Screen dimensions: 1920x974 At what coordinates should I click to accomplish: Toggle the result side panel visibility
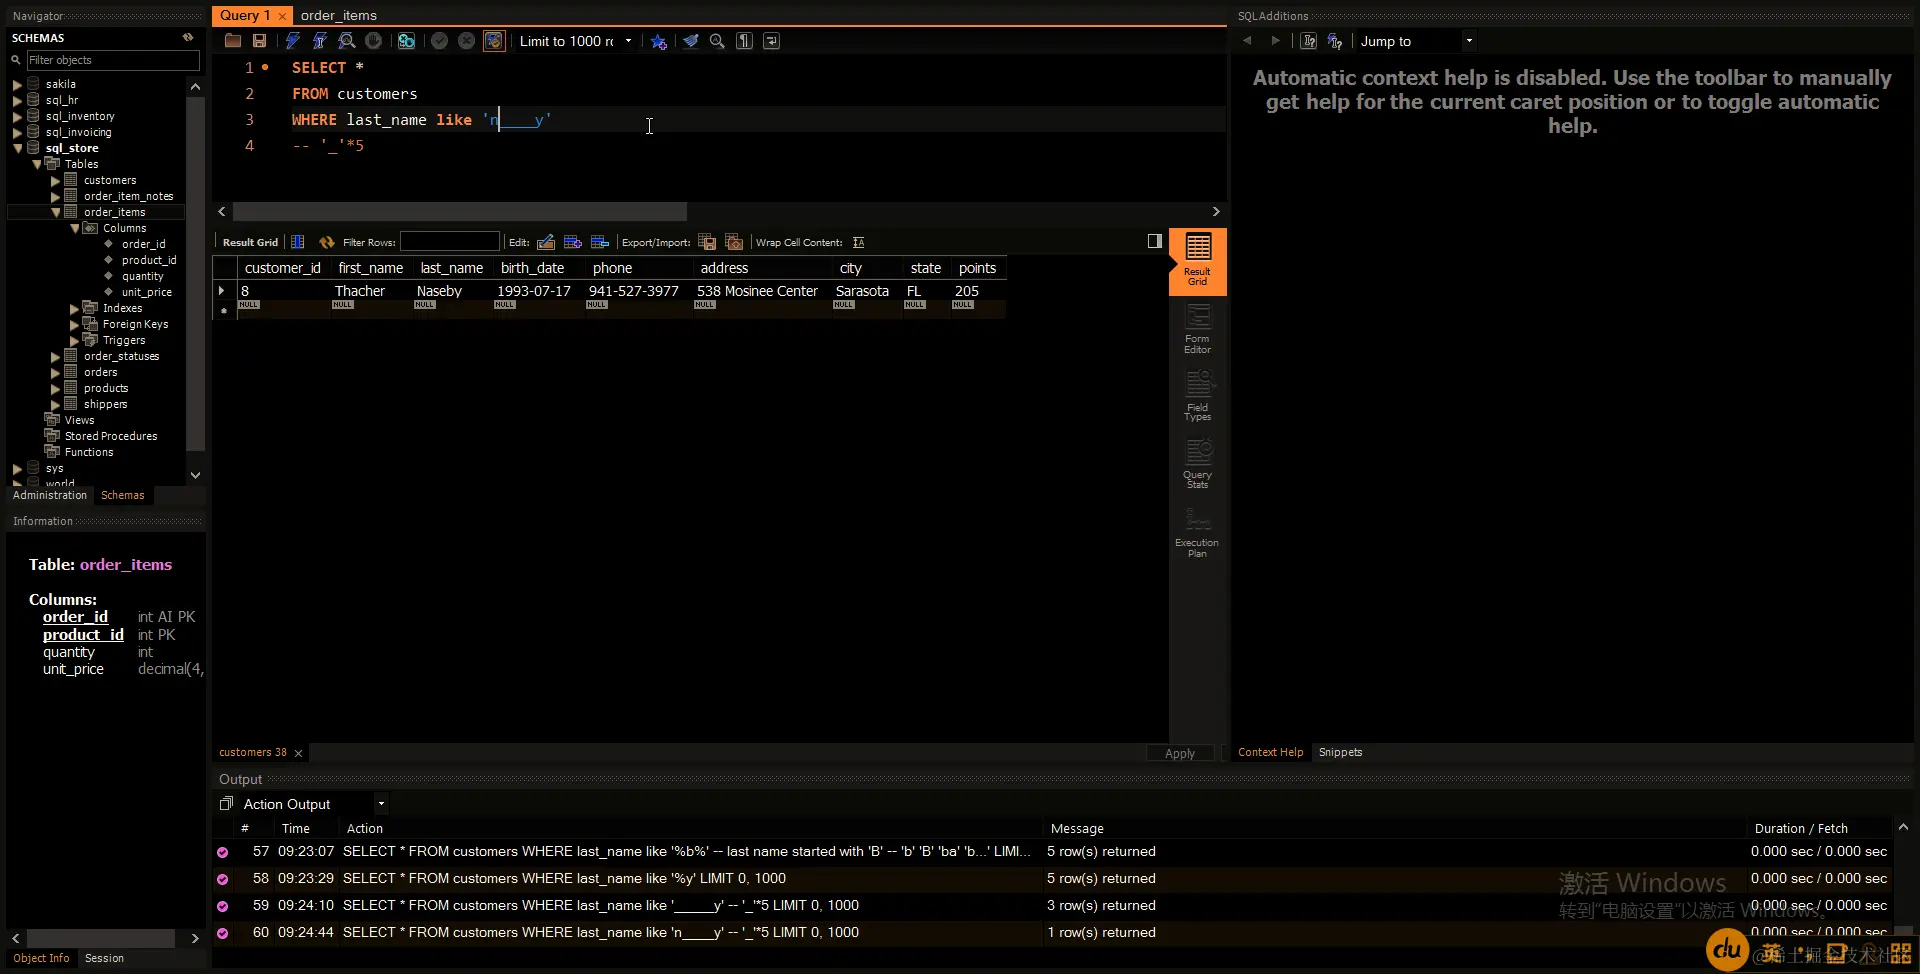[1155, 241]
